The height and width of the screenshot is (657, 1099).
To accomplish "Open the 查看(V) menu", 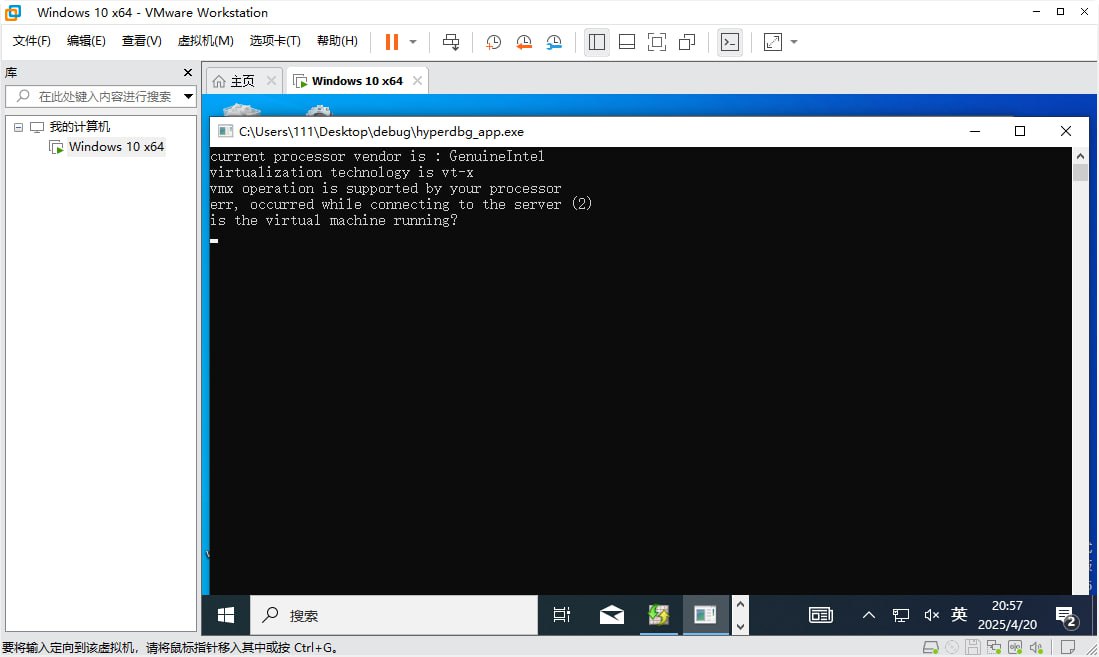I will click(x=142, y=41).
